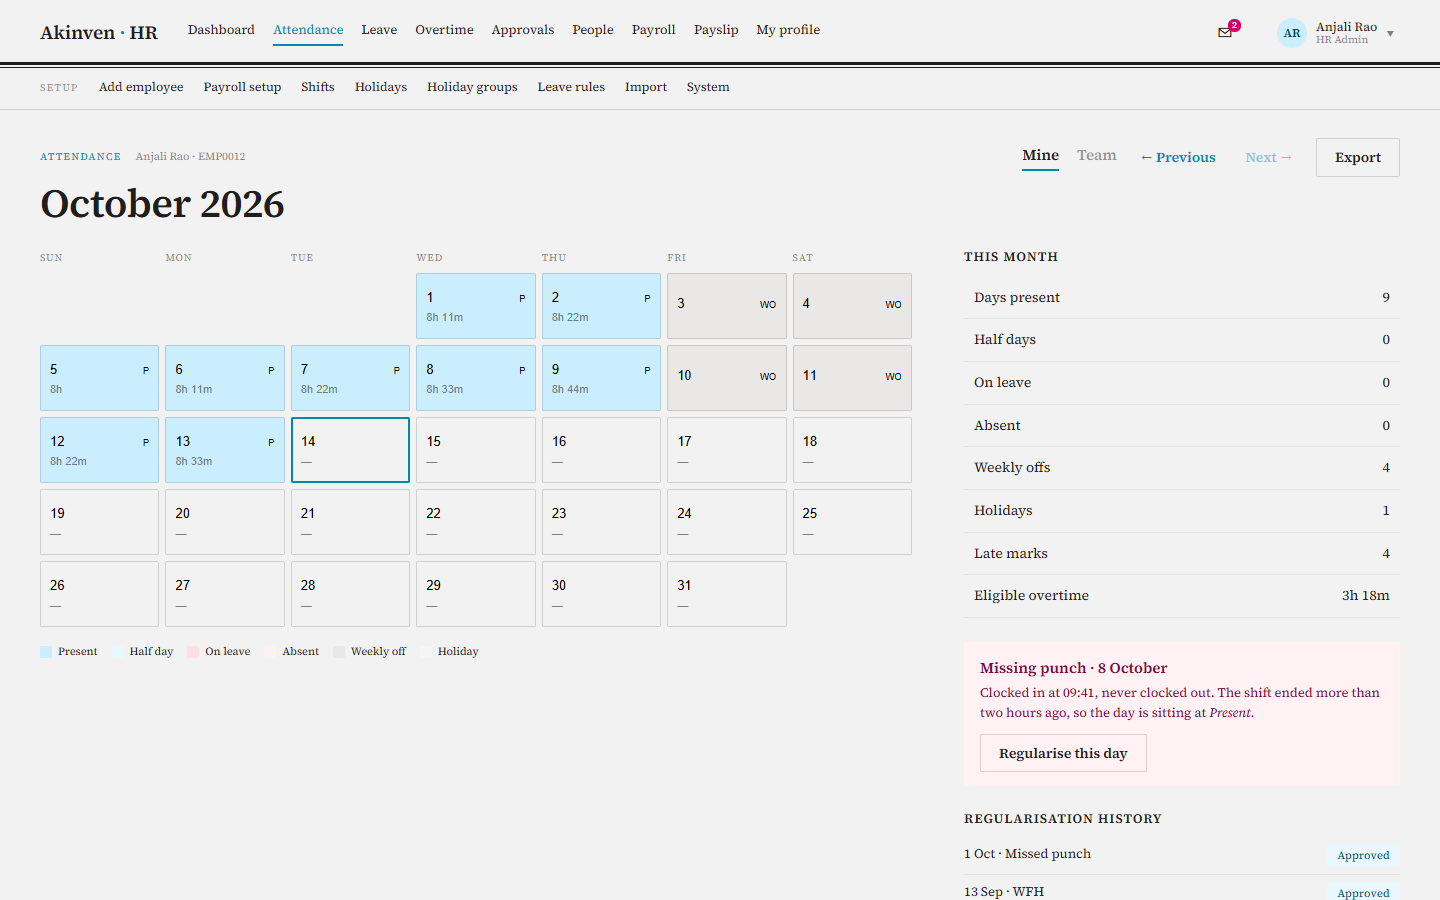Open Holiday groups settings
Viewport: 1440px width, 900px height.
(472, 87)
